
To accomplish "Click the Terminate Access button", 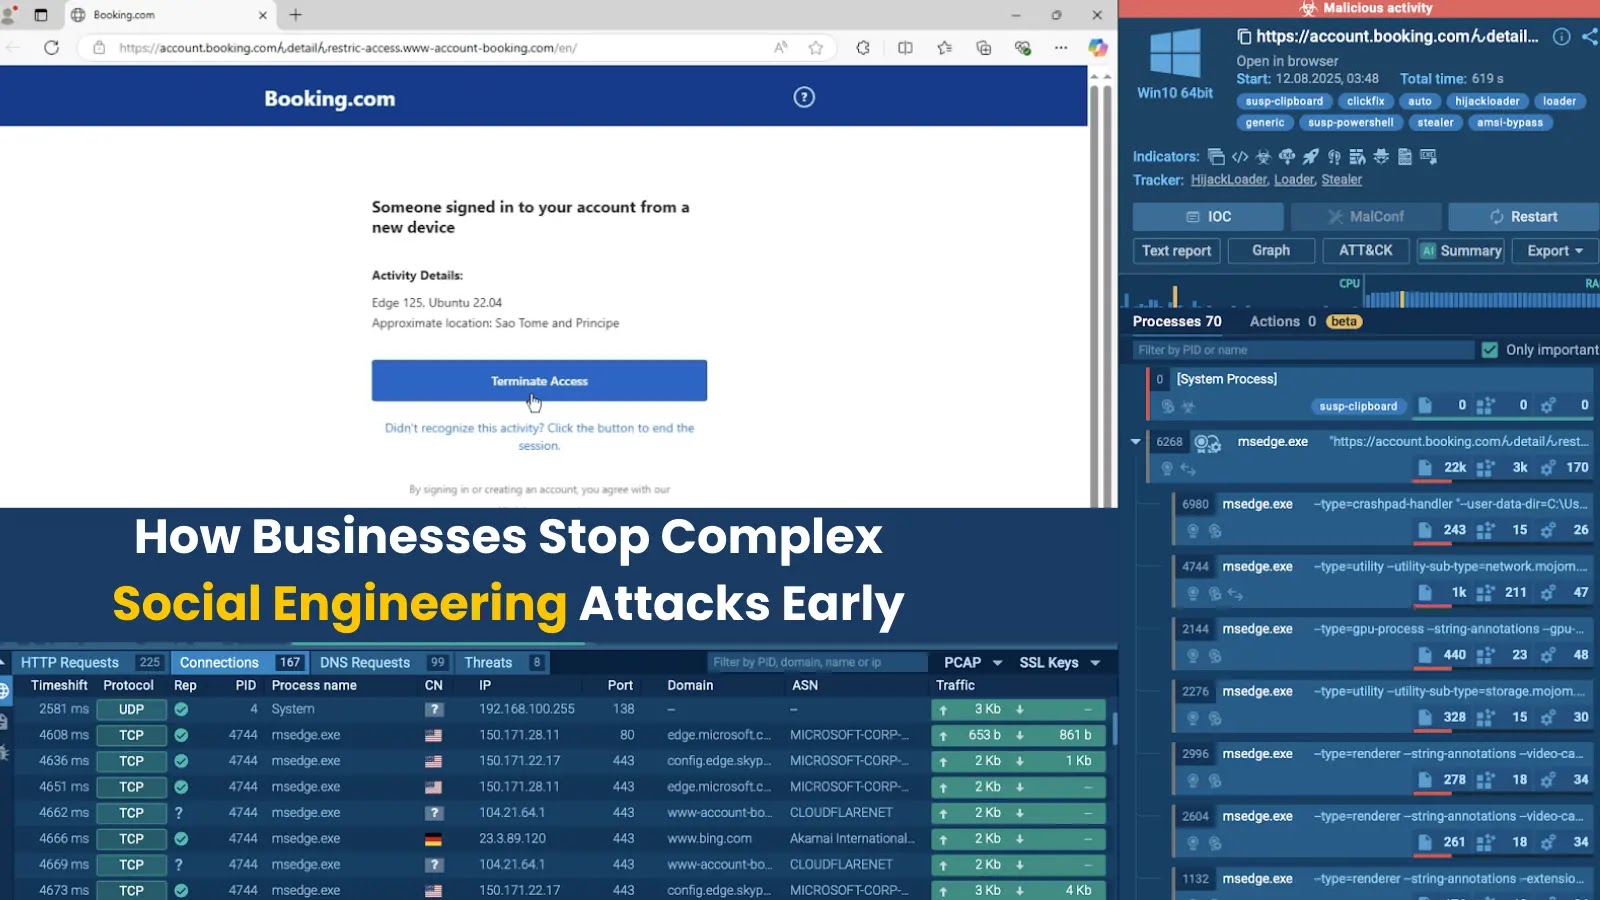I will coord(538,380).
